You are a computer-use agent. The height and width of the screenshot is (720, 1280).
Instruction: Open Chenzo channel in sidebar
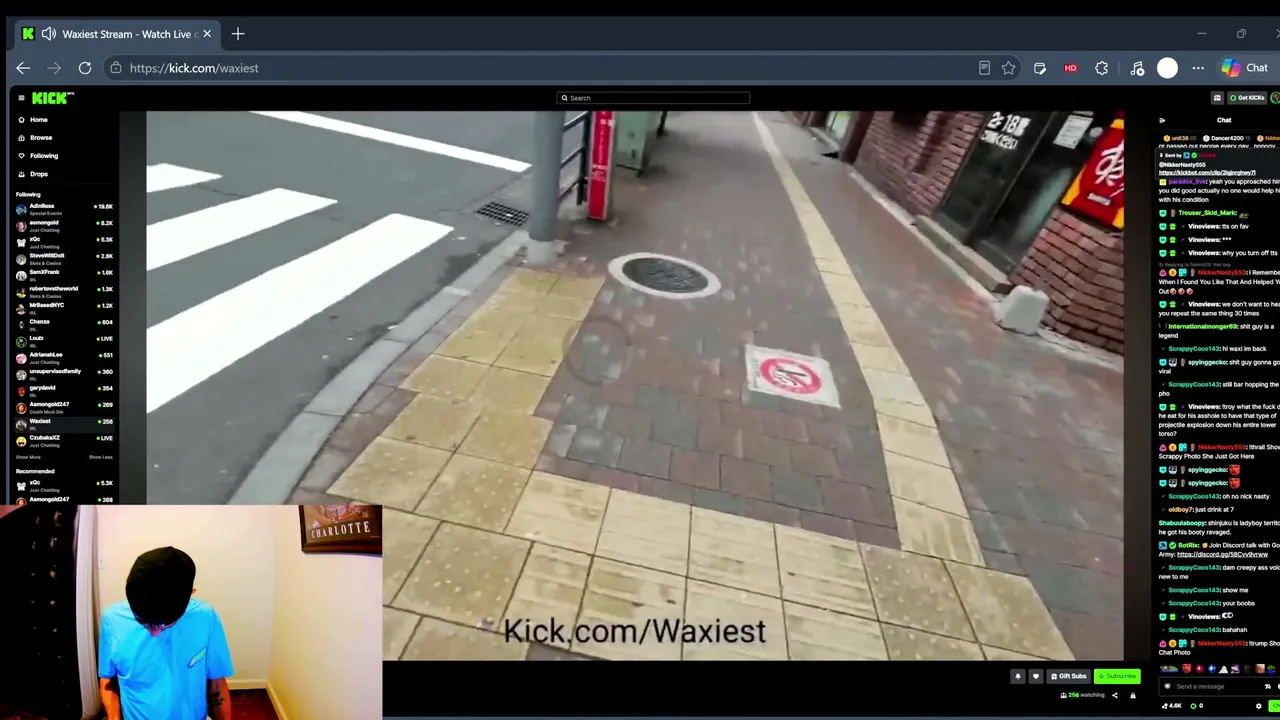(x=64, y=325)
